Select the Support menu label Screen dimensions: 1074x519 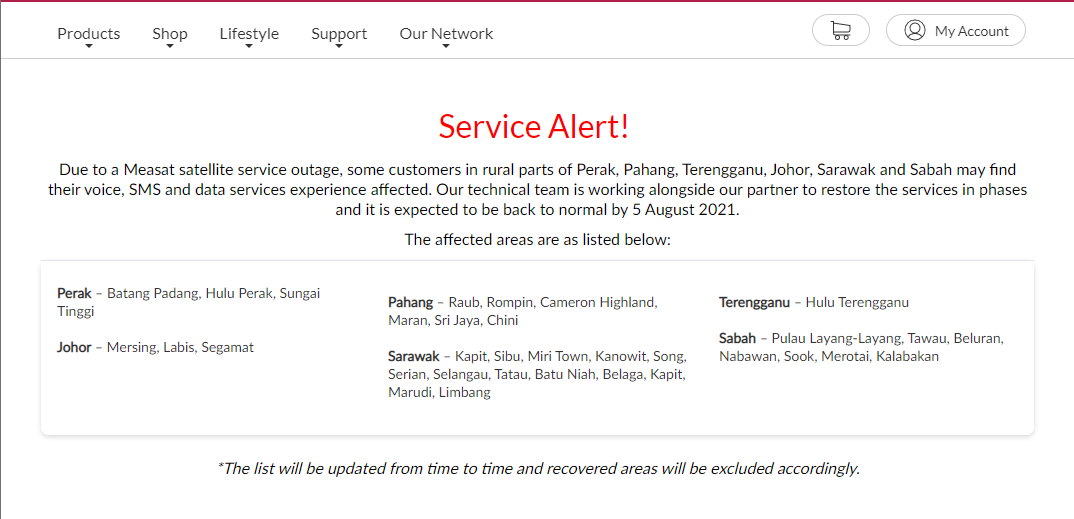click(x=339, y=33)
